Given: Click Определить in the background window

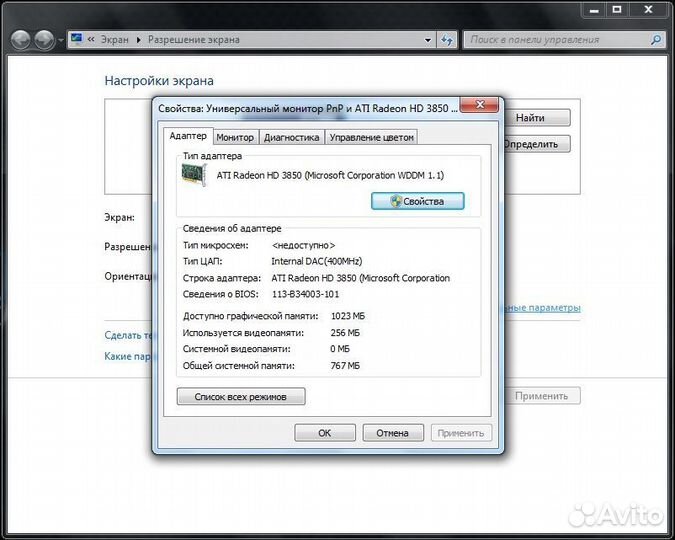Looking at the screenshot, I should click(536, 144).
